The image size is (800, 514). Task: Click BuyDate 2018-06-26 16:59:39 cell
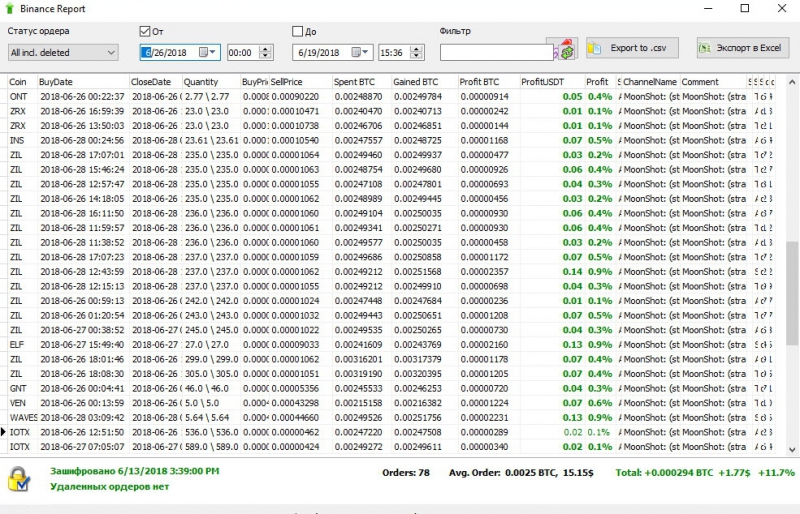82,111
